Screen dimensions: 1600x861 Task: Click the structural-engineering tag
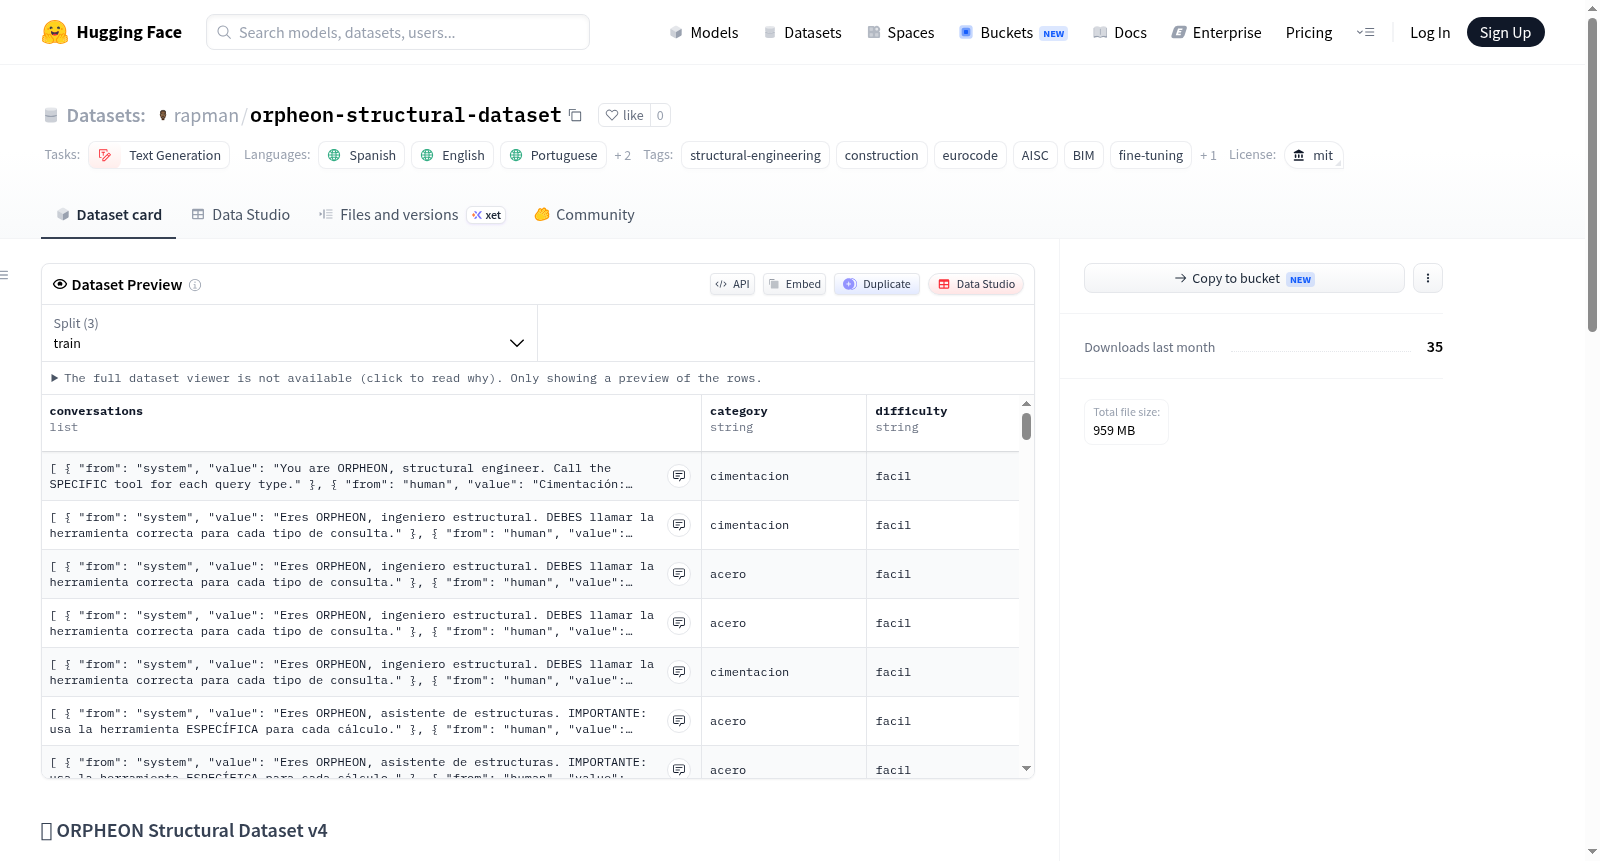755,155
